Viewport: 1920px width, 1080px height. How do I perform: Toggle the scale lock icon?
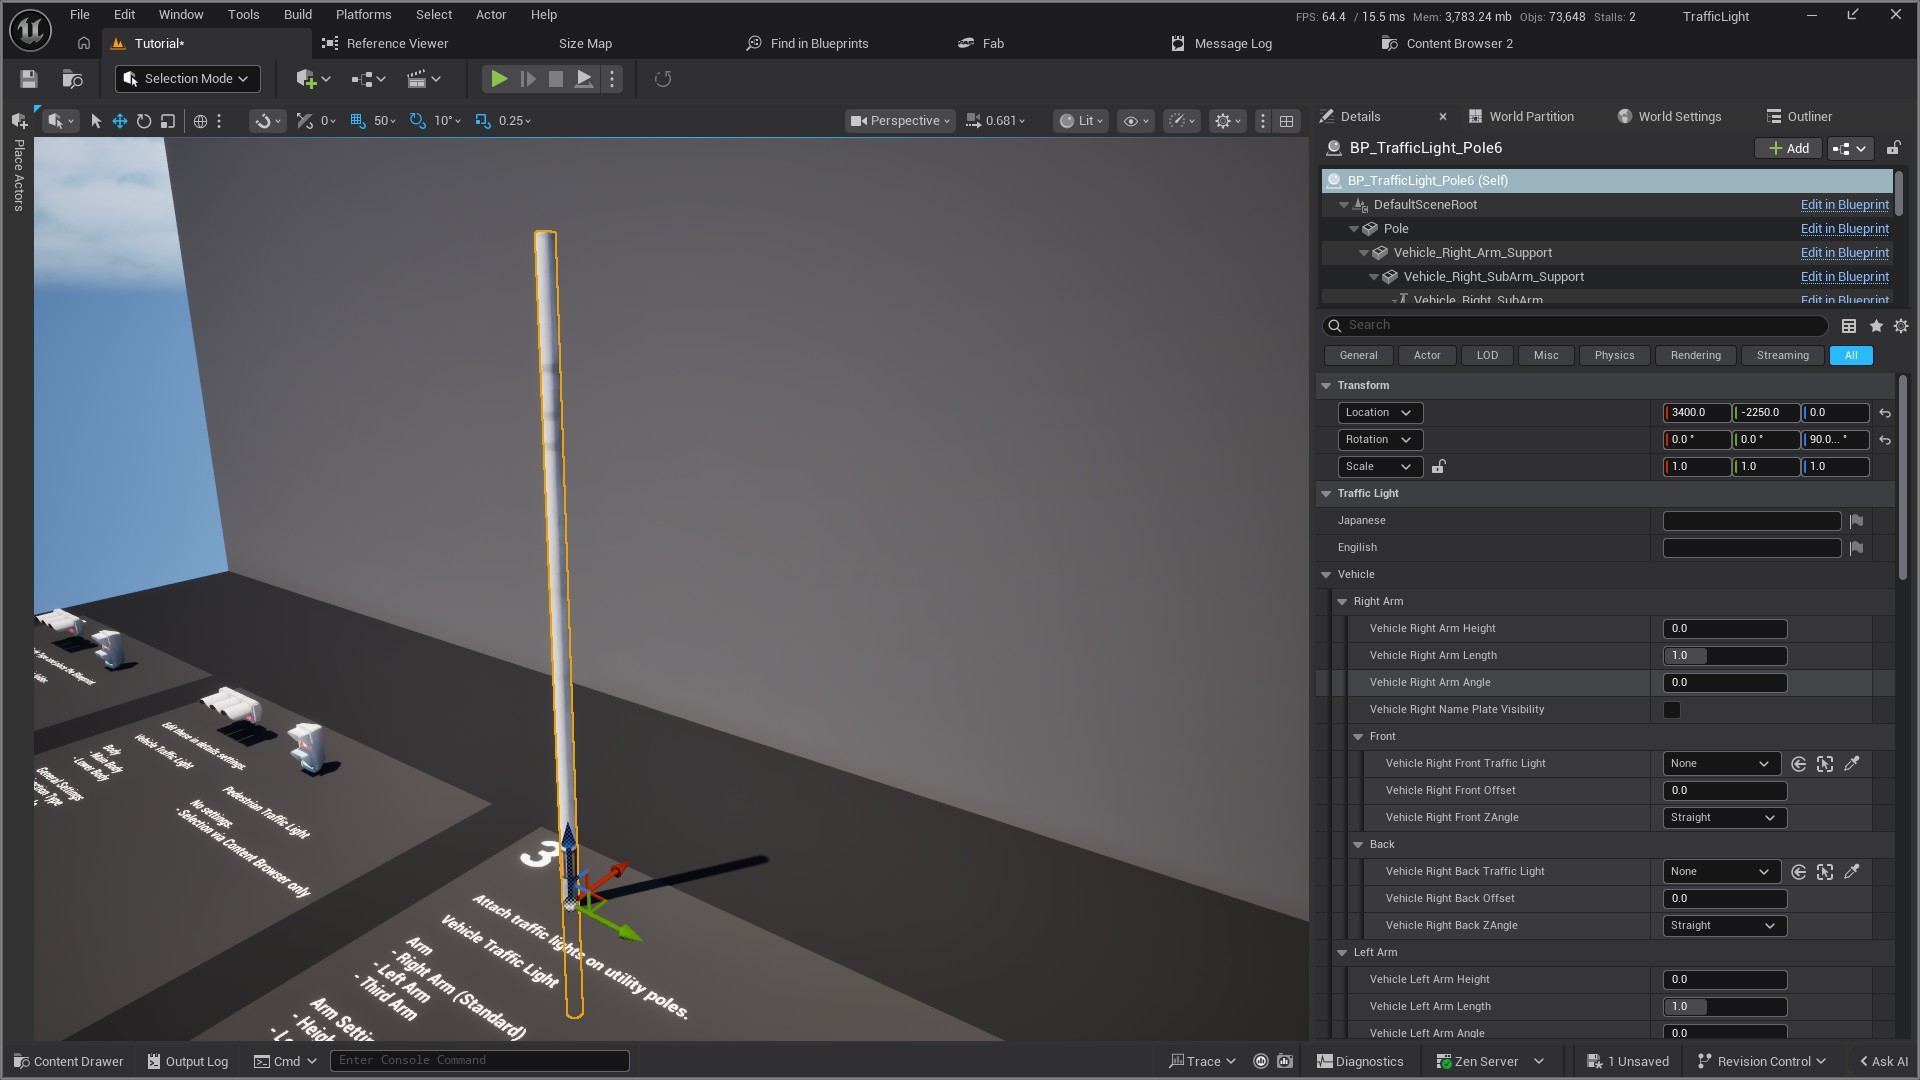coord(1438,467)
